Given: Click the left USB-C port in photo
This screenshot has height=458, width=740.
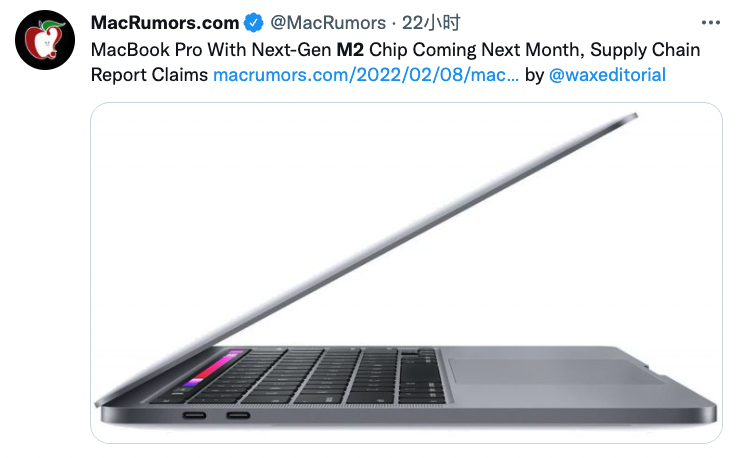Looking at the screenshot, I should pos(194,416).
